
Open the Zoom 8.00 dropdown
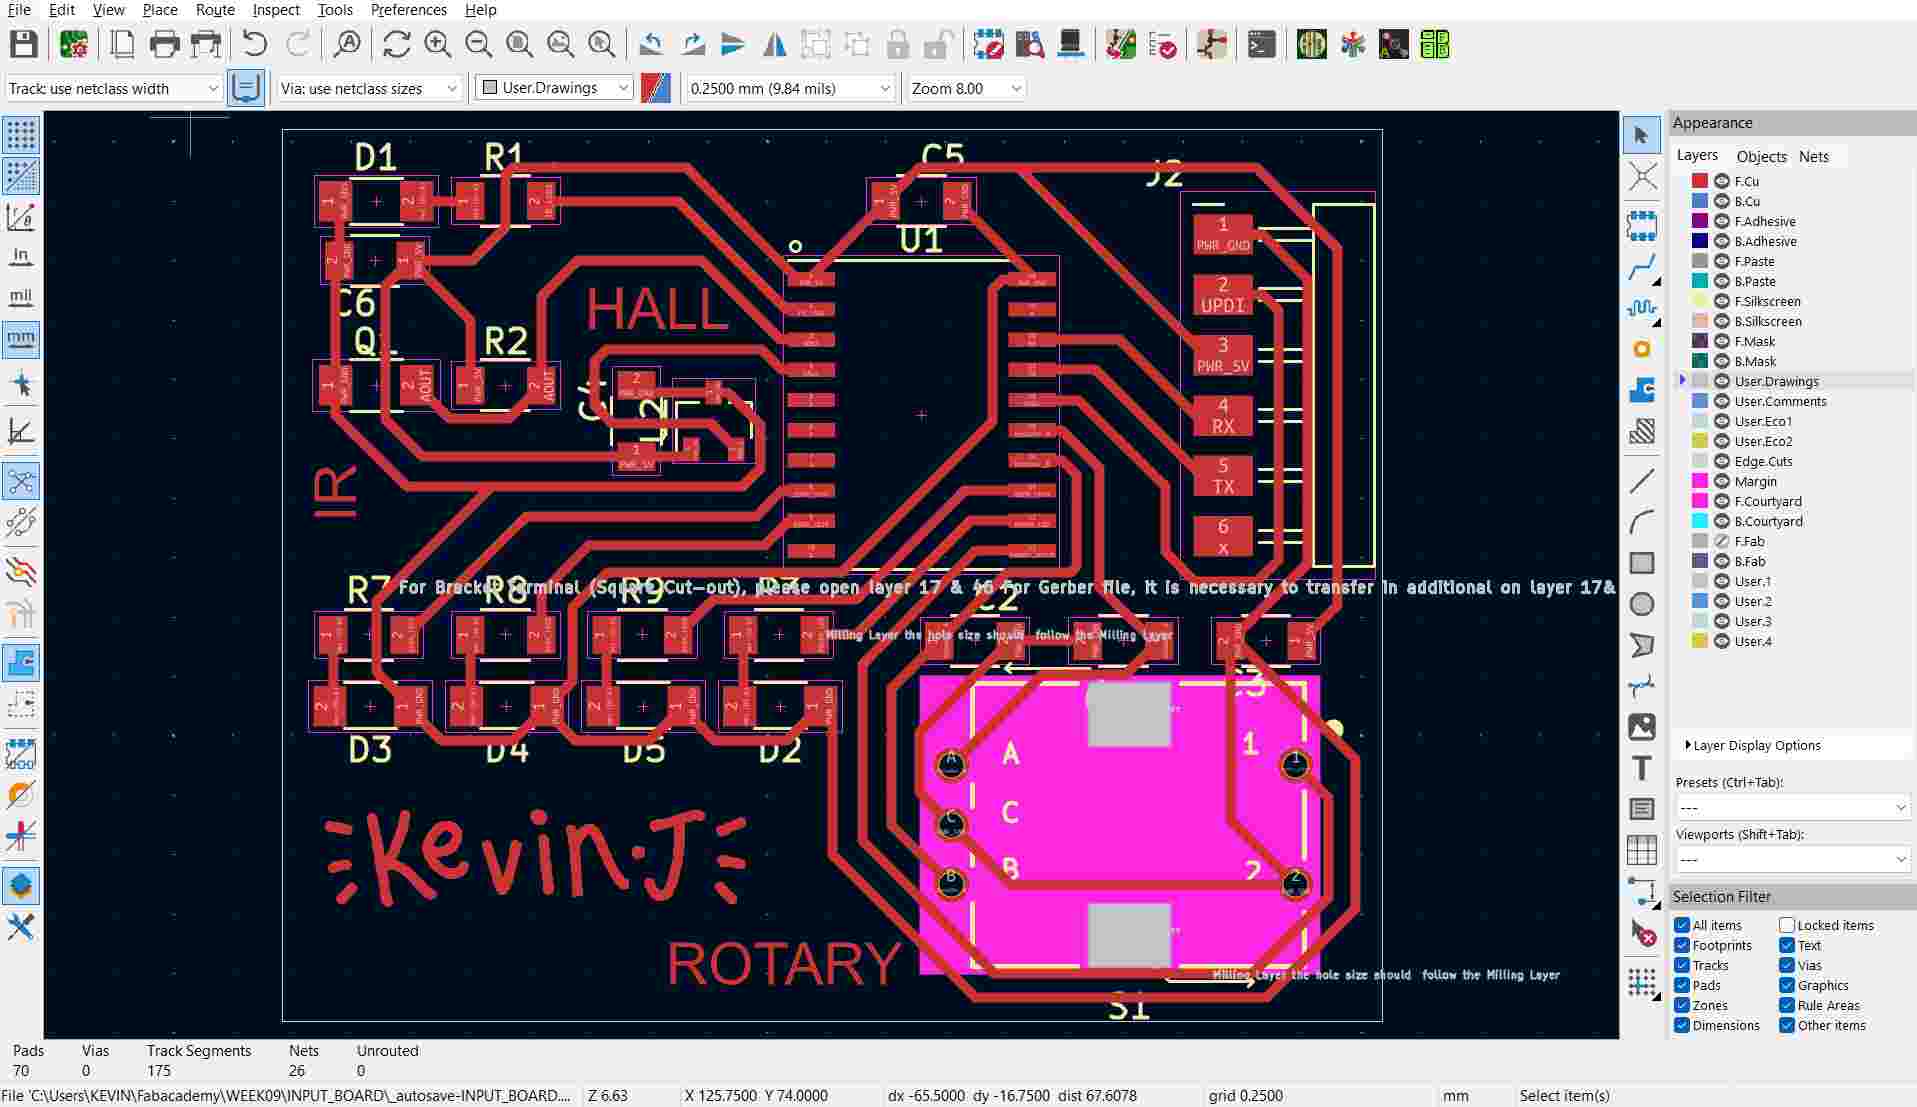point(966,88)
